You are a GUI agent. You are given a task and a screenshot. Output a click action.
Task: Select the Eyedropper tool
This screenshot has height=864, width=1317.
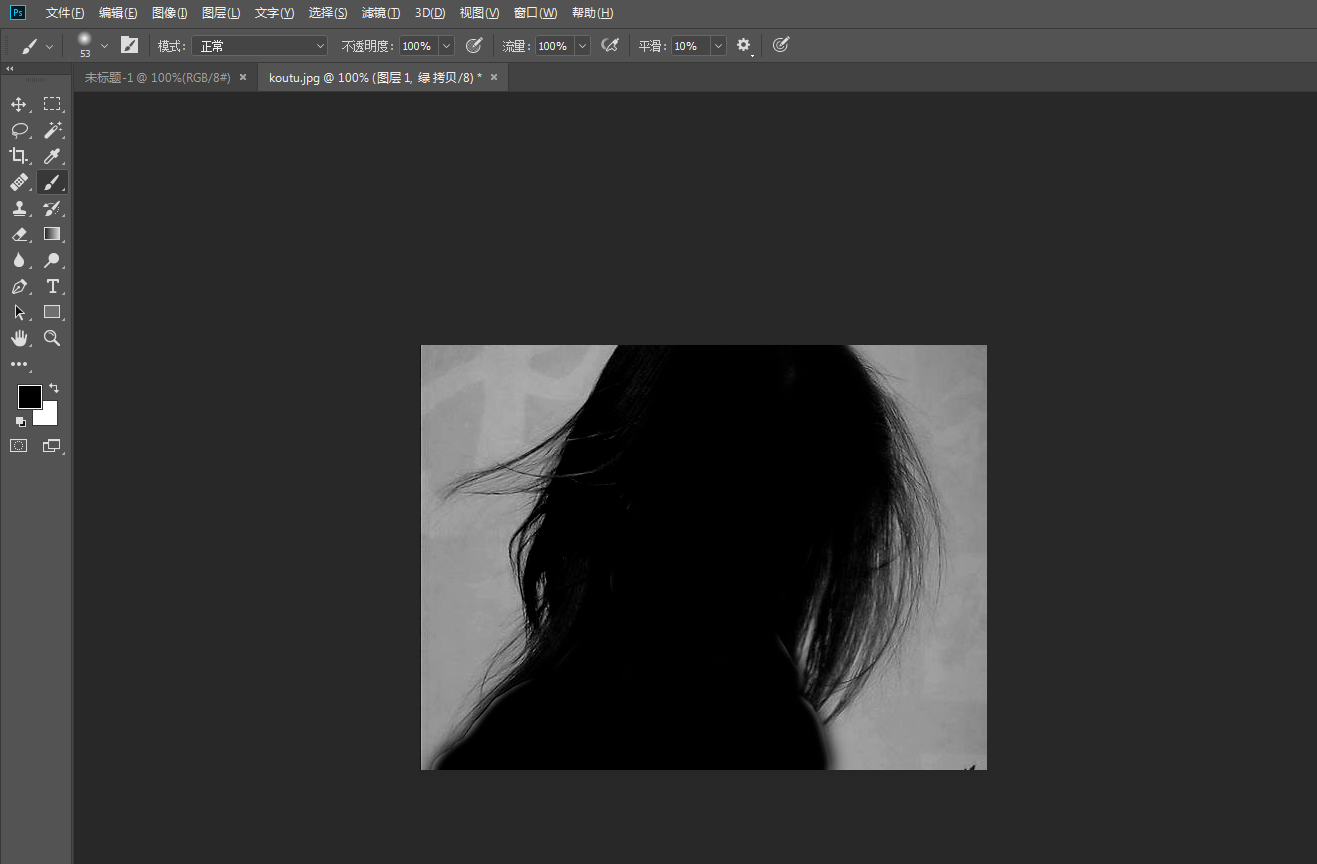pyautogui.click(x=52, y=156)
